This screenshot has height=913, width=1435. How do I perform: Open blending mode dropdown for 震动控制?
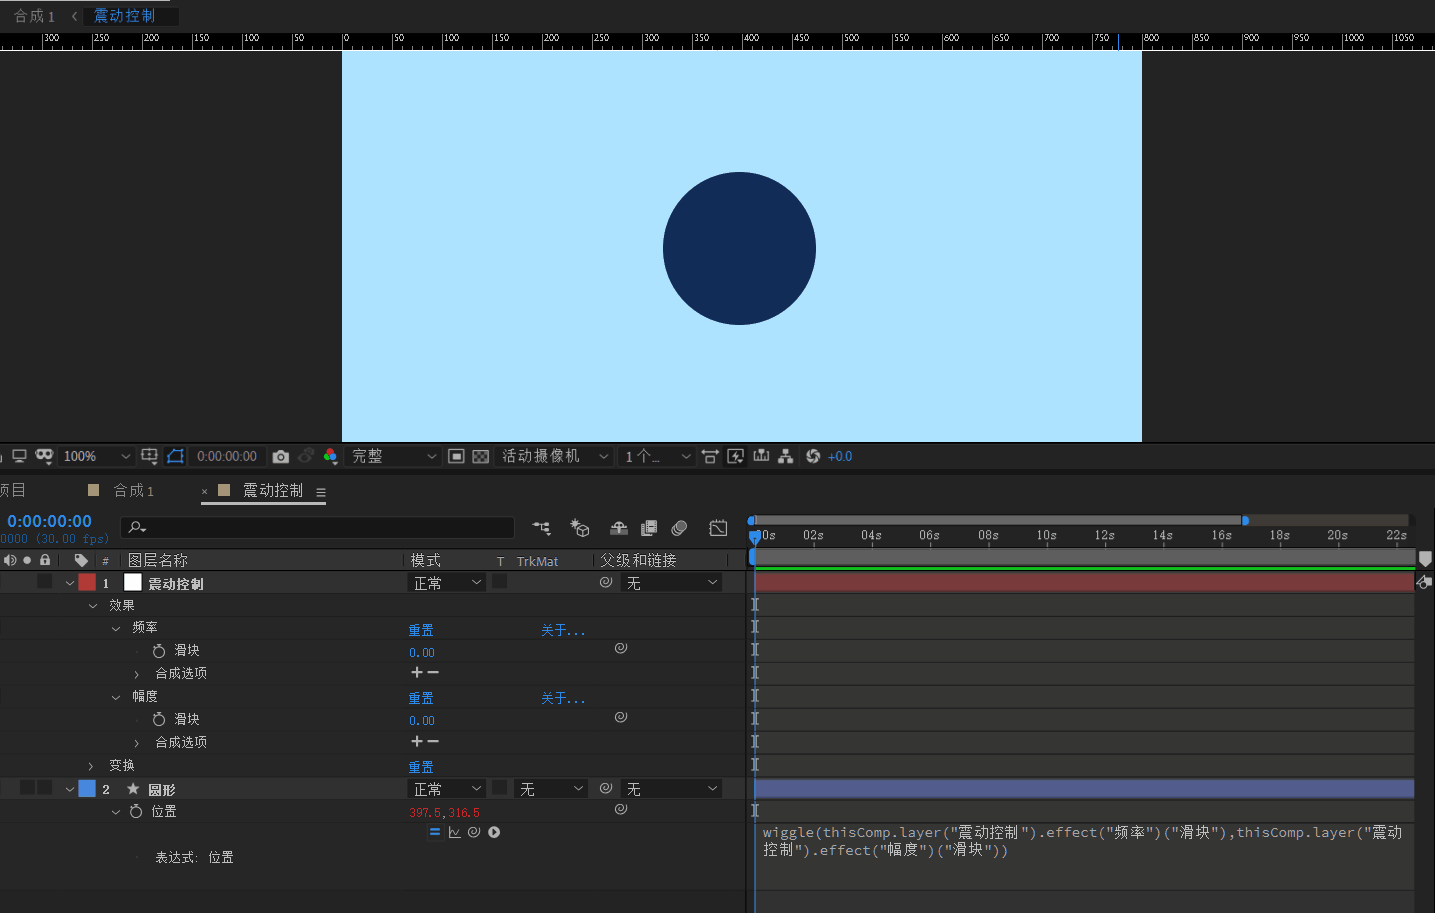coord(447,583)
